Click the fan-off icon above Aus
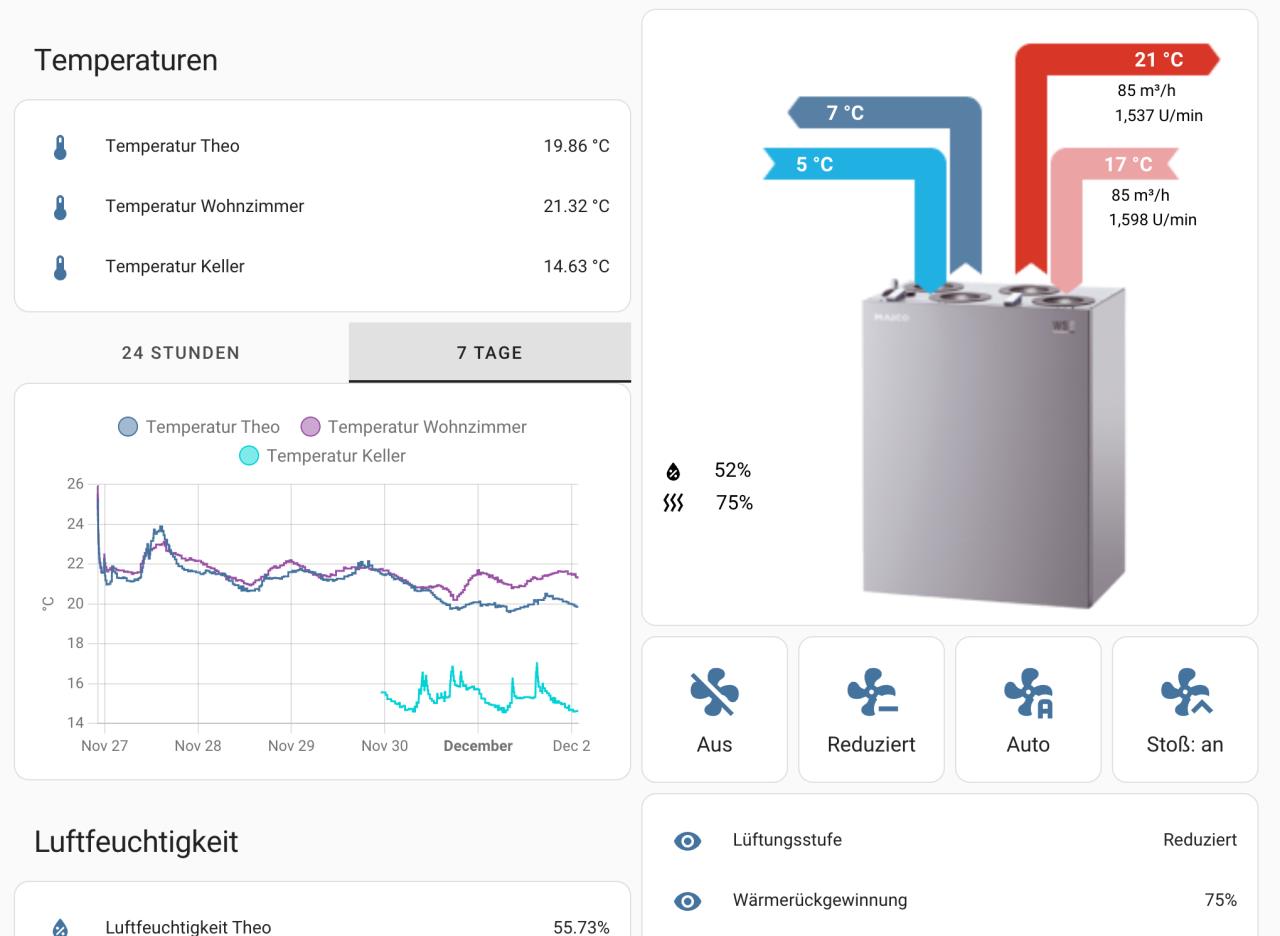The image size is (1280, 936). [714, 693]
